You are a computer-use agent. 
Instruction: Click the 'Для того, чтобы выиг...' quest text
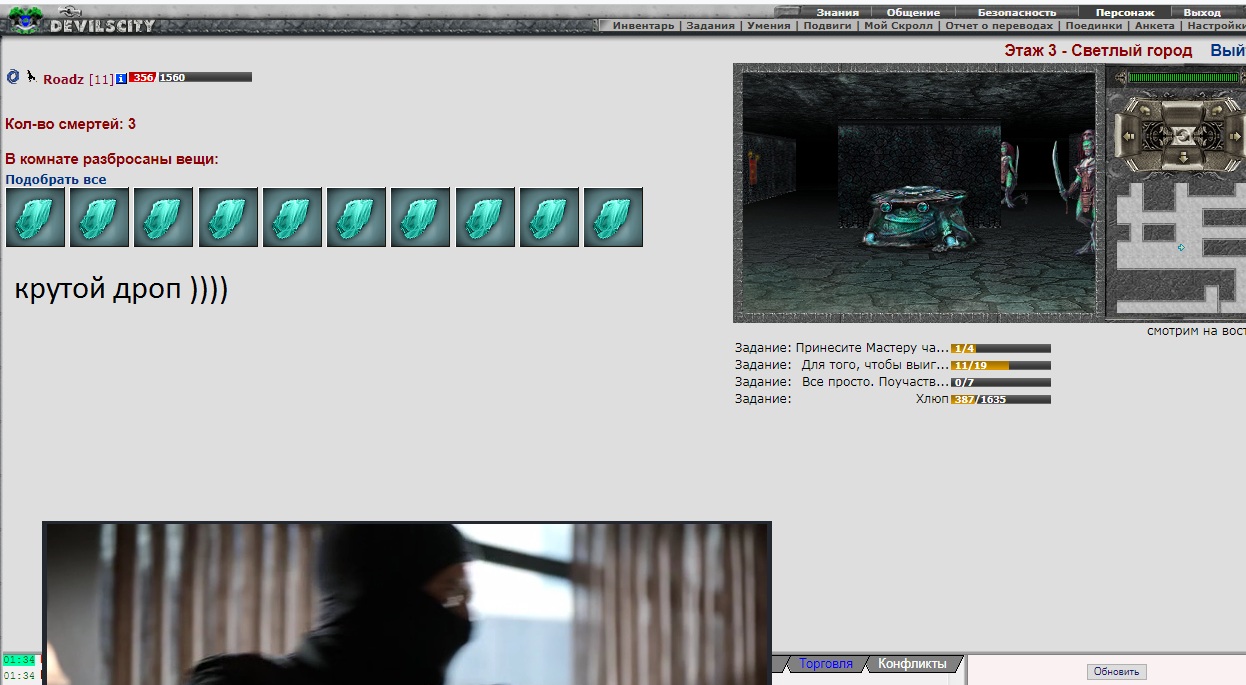click(874, 365)
